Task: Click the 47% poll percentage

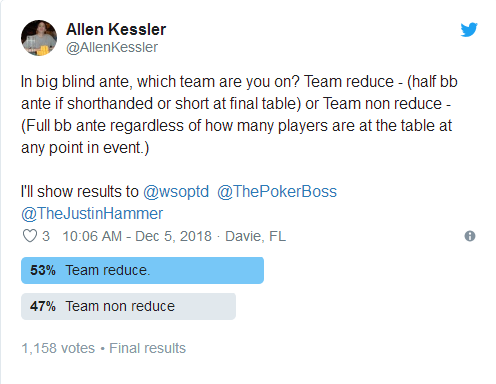Action: point(43,306)
